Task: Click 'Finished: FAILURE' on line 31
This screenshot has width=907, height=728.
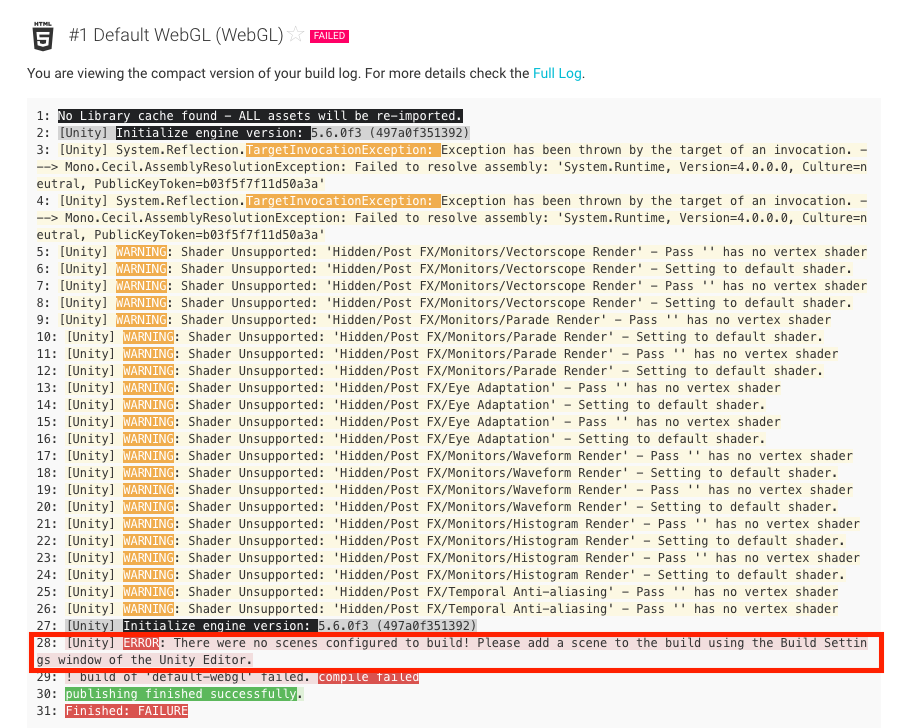Action: pos(127,711)
